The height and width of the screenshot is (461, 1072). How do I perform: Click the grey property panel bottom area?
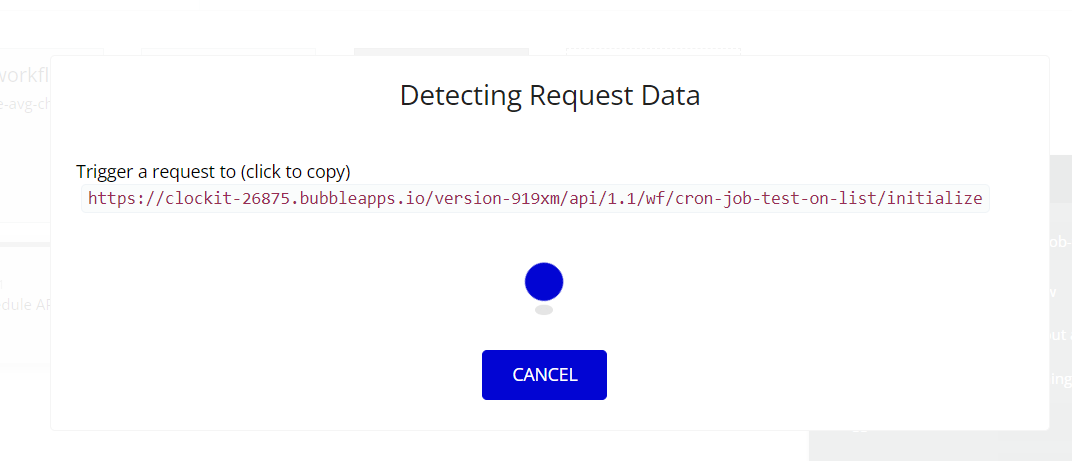(940, 446)
